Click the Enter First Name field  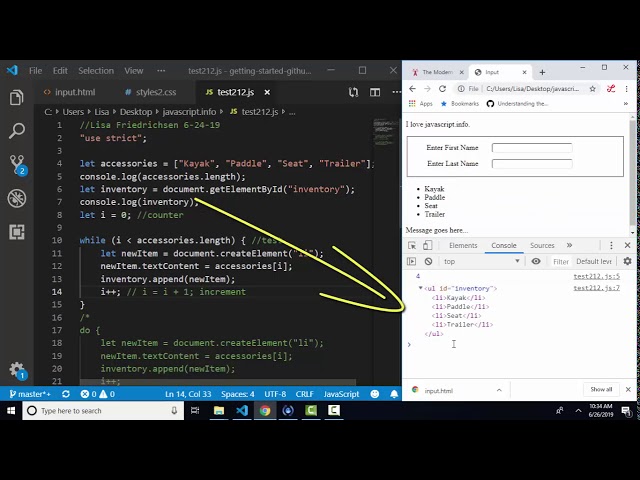(x=532, y=148)
